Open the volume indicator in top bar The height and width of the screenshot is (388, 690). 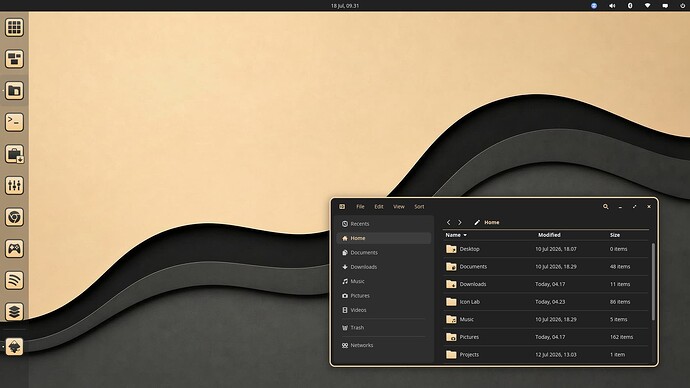point(612,6)
